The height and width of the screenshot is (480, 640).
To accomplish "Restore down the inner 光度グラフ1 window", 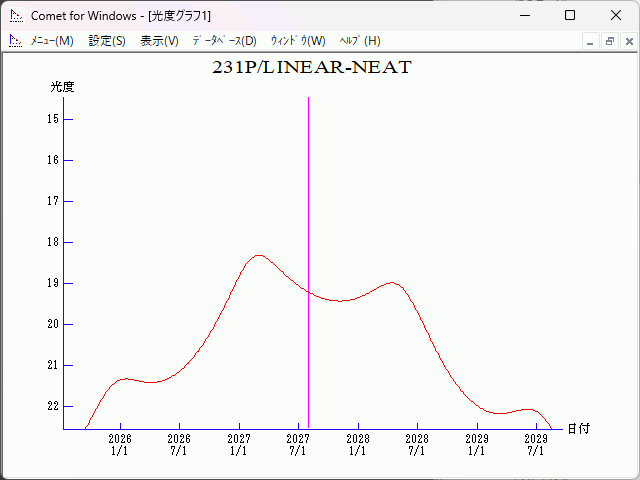I will pyautogui.click(x=609, y=42).
